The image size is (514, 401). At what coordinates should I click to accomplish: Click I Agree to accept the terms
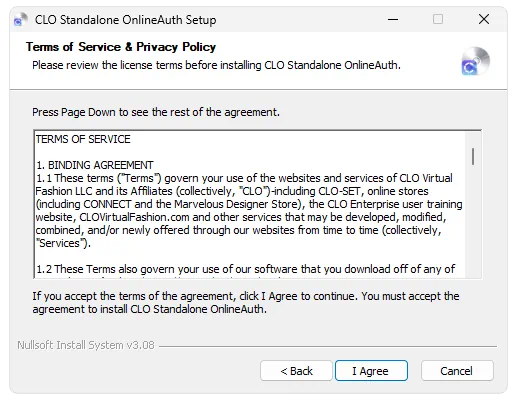371,371
